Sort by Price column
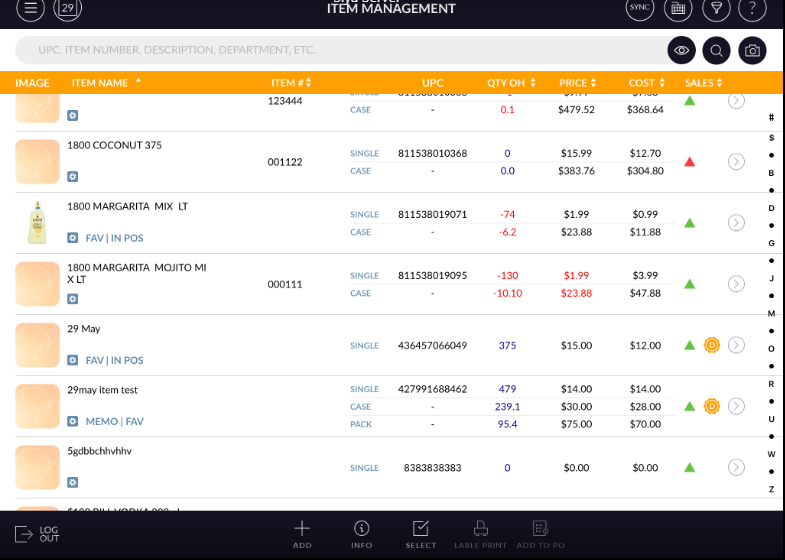 [578, 83]
